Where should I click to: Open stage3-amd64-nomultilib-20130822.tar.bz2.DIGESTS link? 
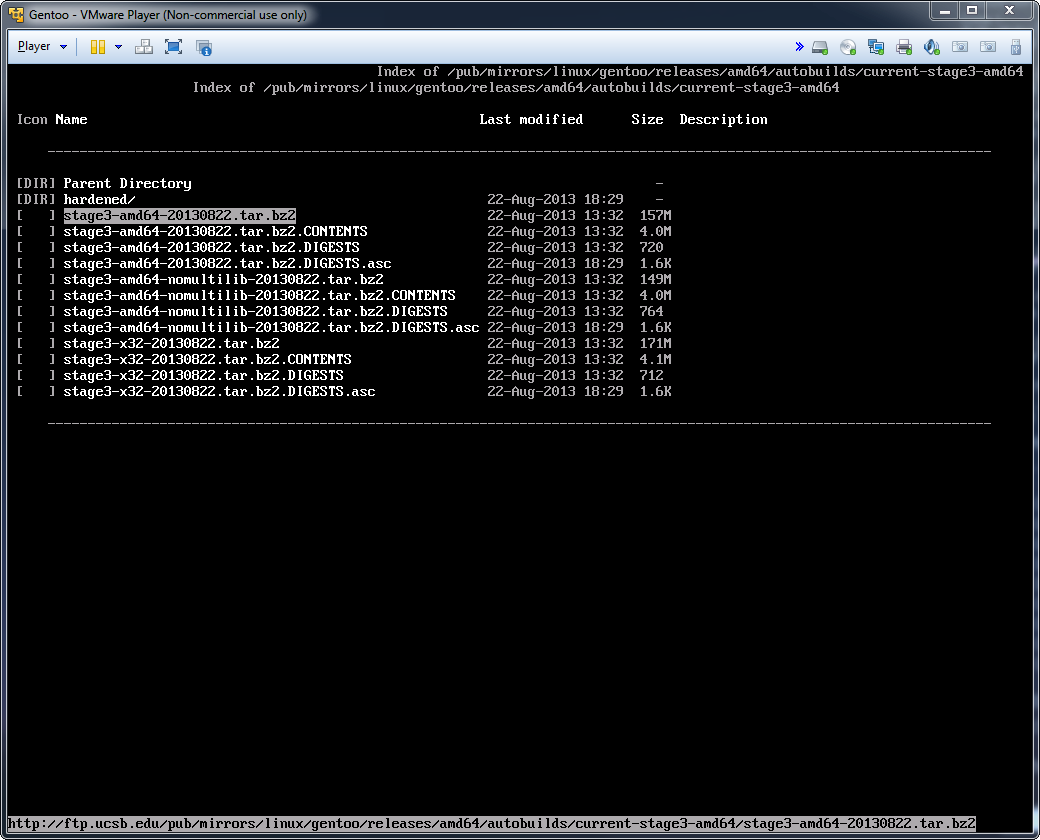coord(255,311)
